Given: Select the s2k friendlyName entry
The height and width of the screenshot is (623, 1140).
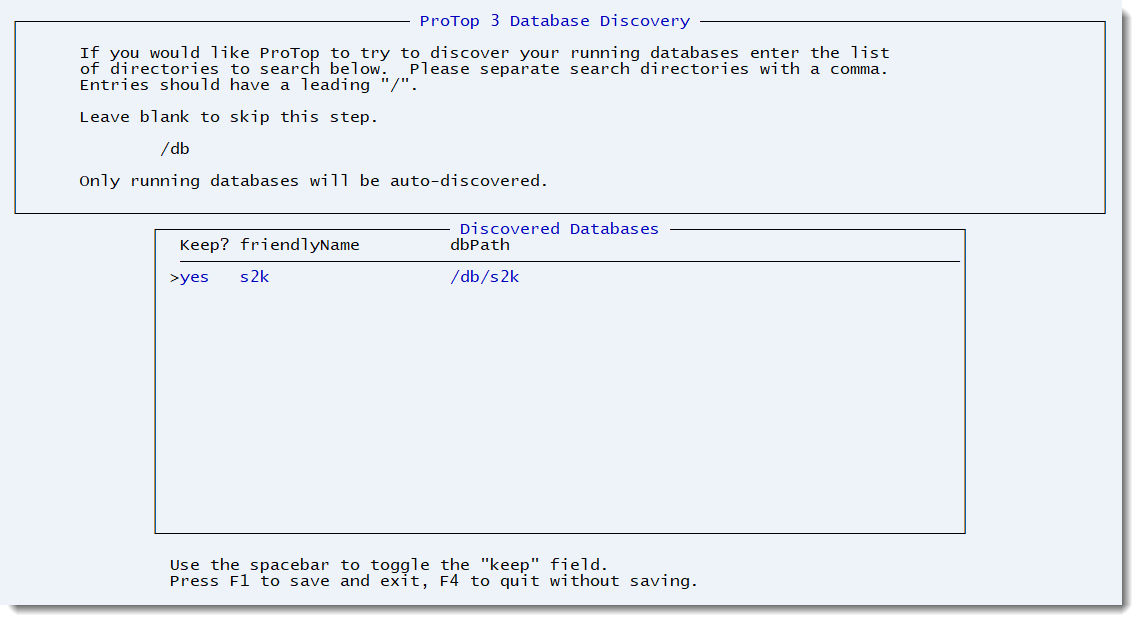Looking at the screenshot, I should click(x=254, y=277).
